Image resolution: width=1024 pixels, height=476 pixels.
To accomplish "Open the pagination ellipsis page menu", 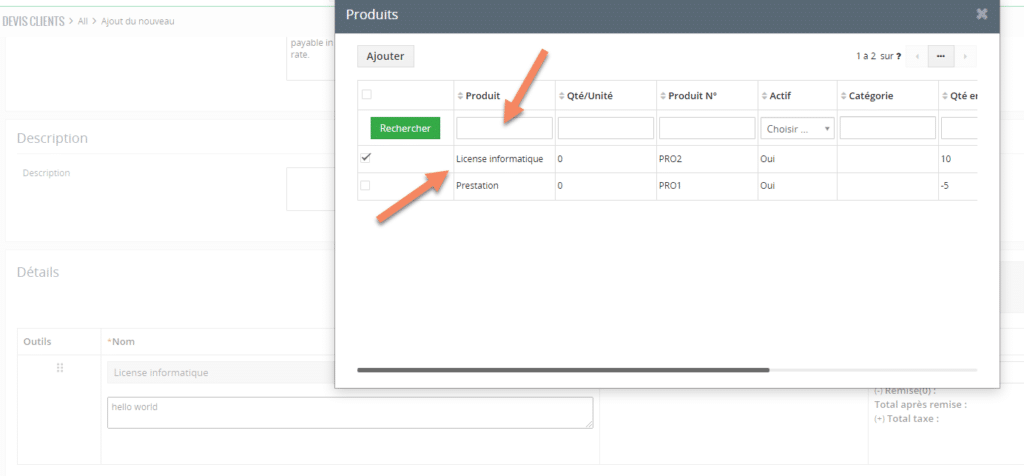I will click(x=941, y=57).
